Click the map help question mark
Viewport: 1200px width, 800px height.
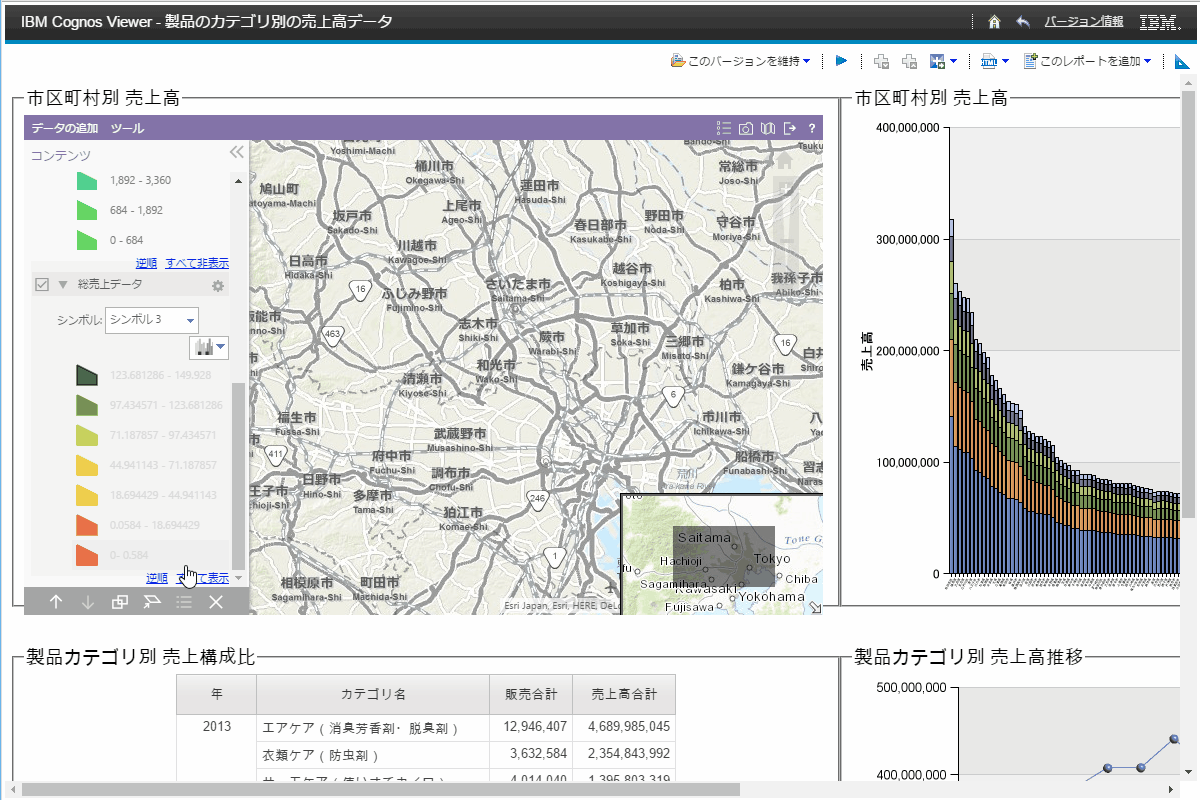(x=812, y=128)
